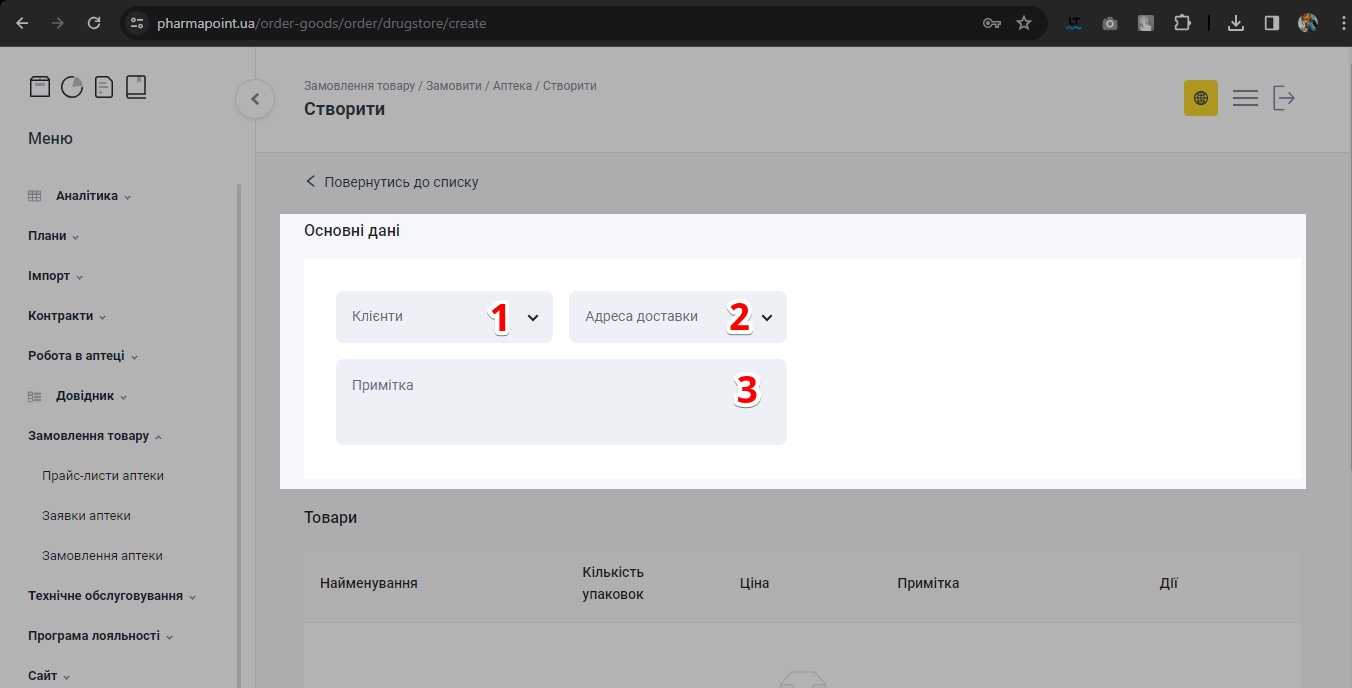Bookmark this page with star icon
The height and width of the screenshot is (688, 1352).
click(x=1024, y=23)
